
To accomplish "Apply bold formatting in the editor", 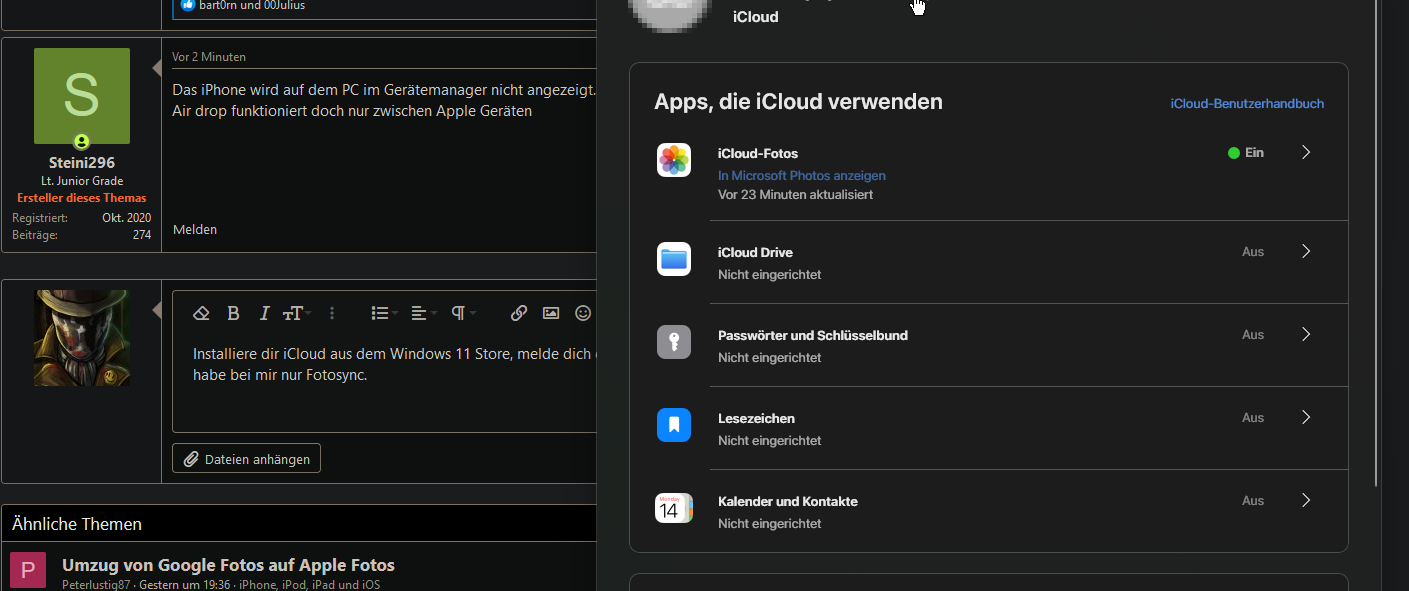I will pos(233,312).
